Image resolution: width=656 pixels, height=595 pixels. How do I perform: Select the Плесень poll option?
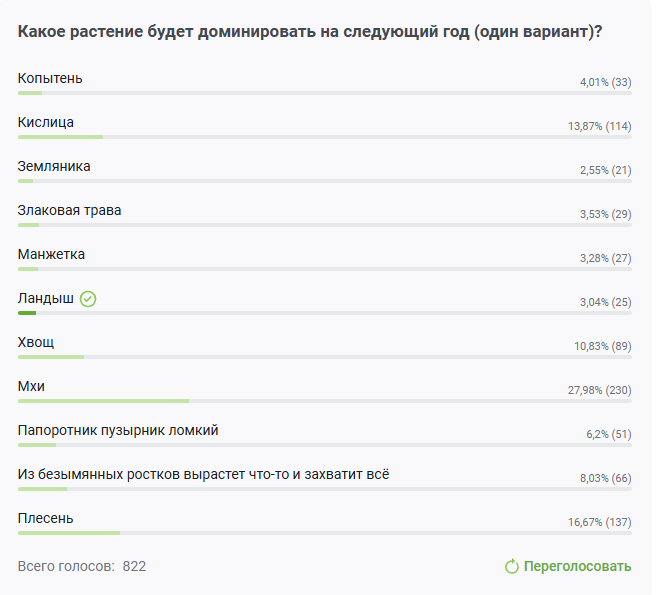tap(45, 518)
